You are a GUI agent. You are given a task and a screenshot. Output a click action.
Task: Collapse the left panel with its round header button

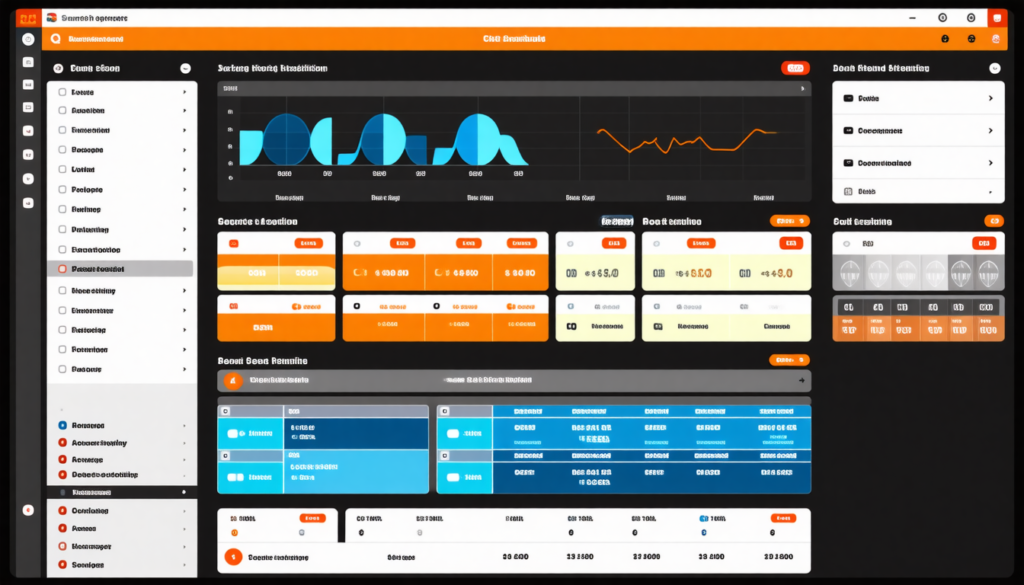[x=185, y=68]
